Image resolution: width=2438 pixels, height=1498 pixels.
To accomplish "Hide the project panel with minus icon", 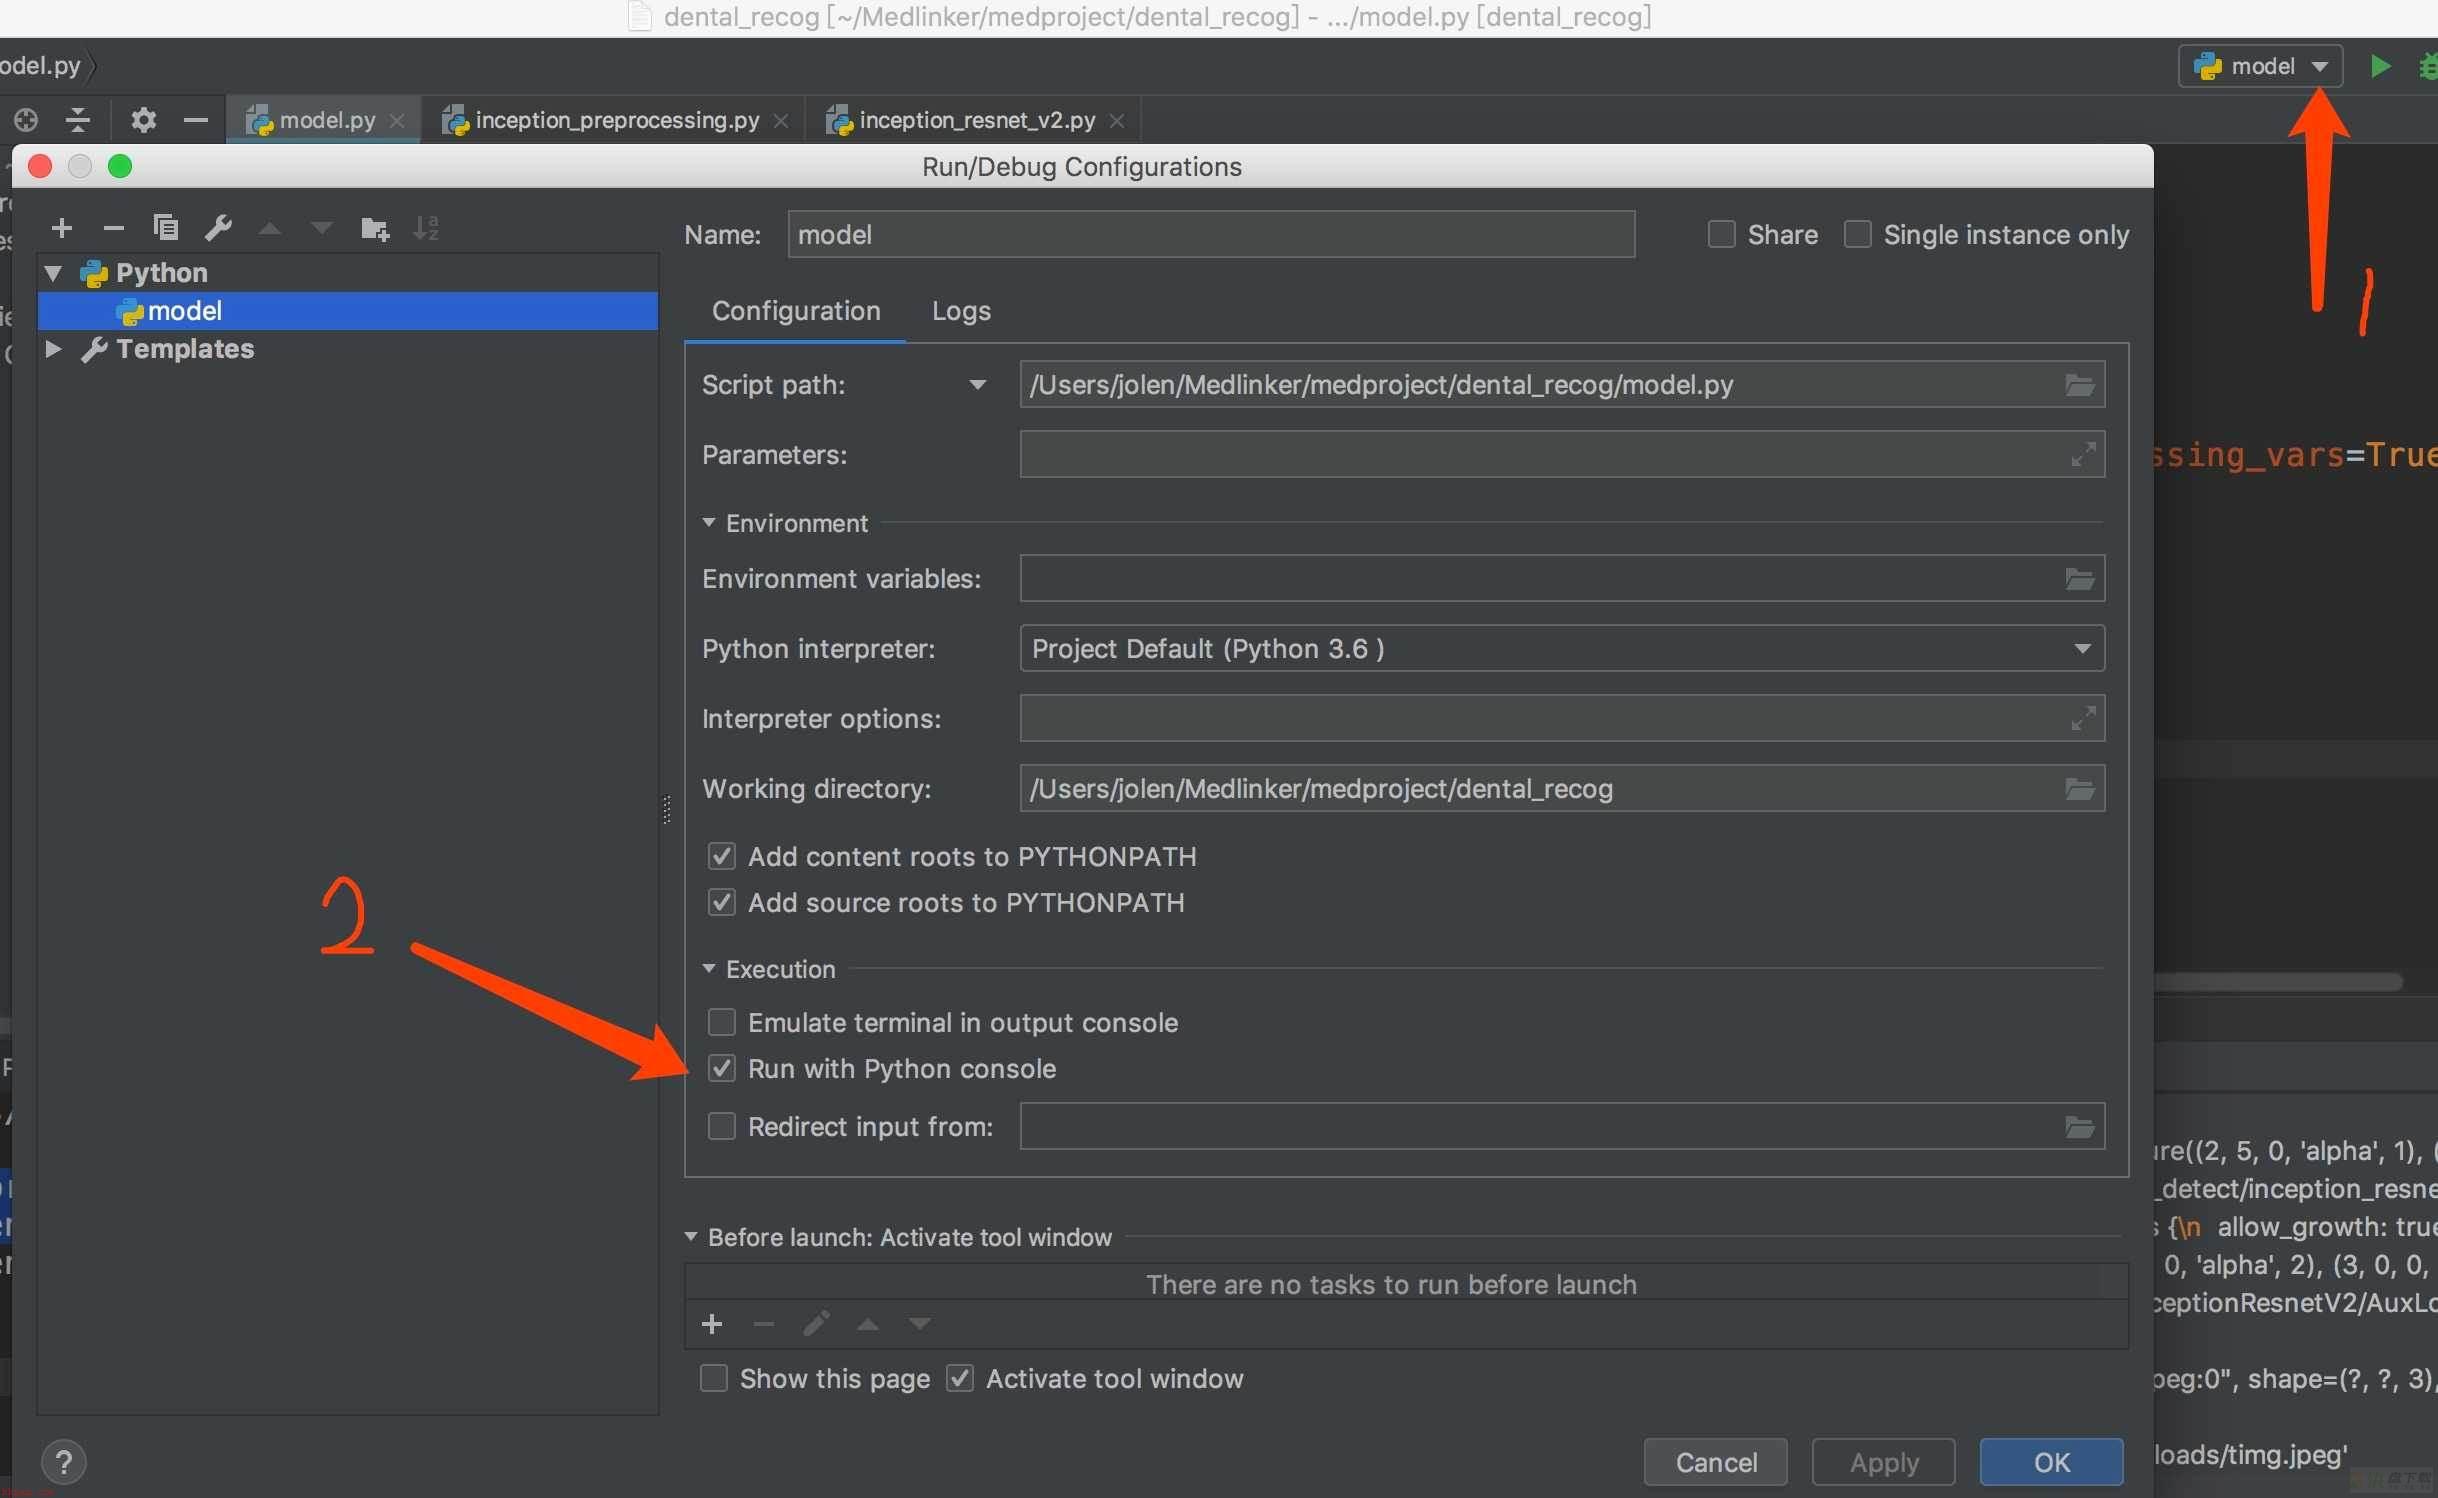I will (196, 121).
